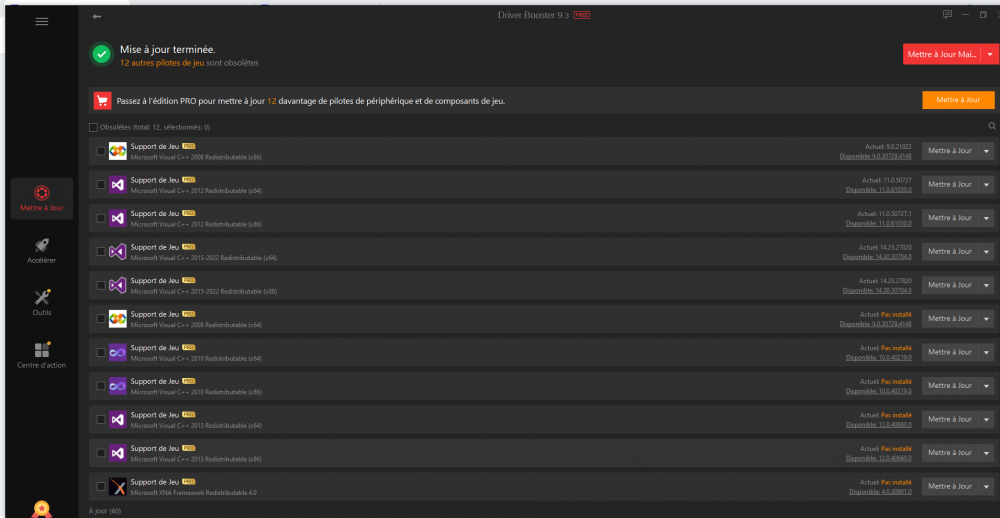Open the Outils tools section

tap(42, 303)
